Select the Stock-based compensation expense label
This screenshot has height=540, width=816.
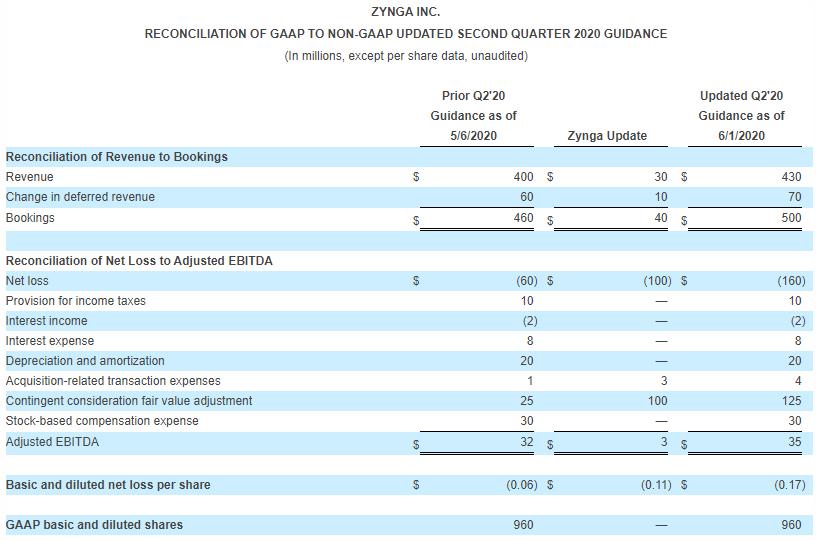pos(102,421)
